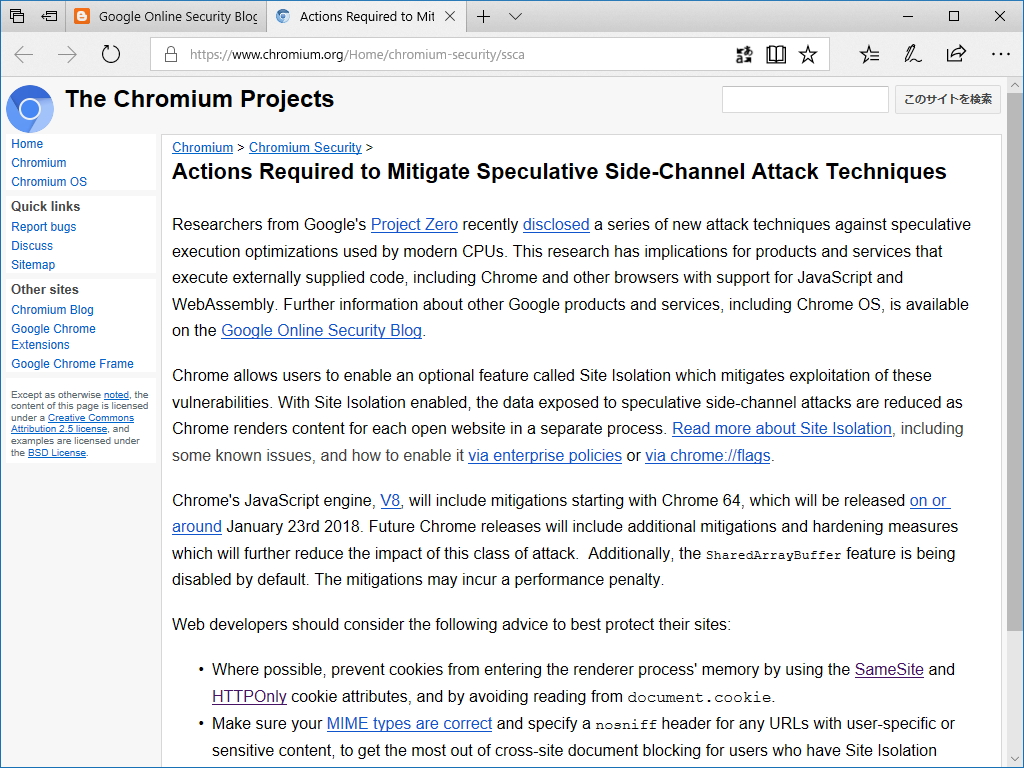1024x768 pixels.
Task: Open the Project Zero link
Action: click(413, 224)
